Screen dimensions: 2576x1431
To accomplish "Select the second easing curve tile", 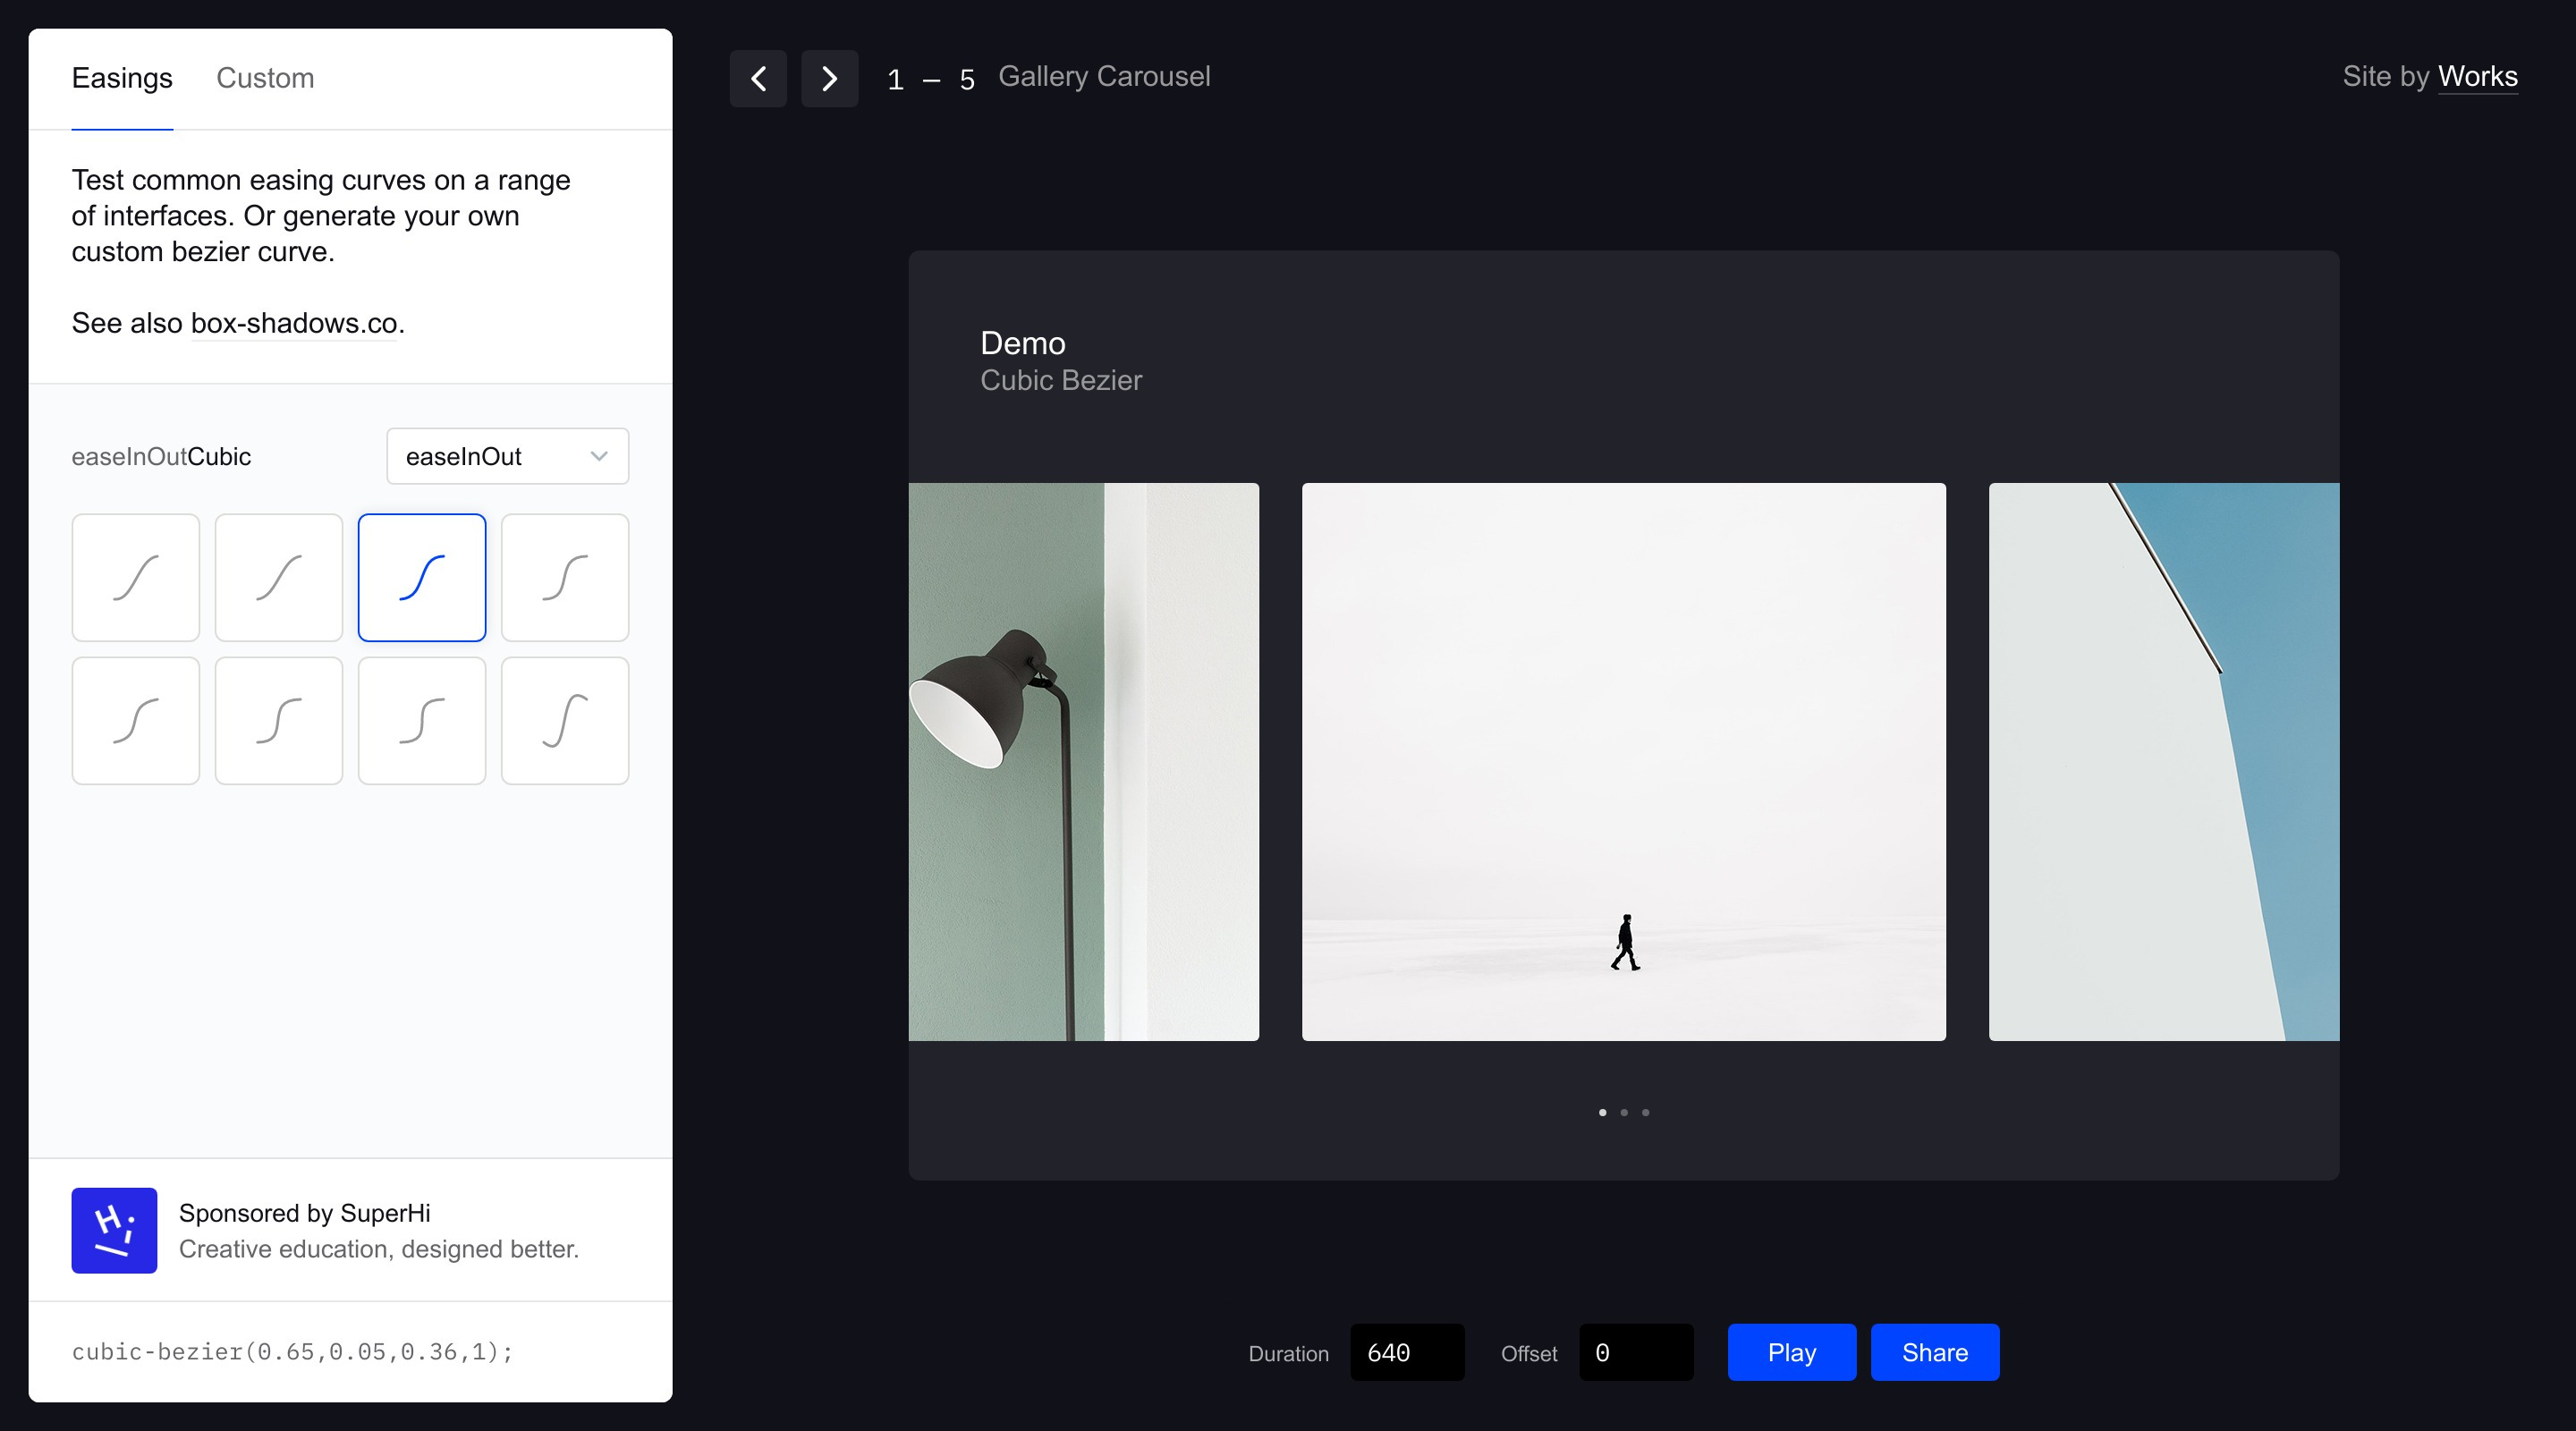I will point(279,577).
